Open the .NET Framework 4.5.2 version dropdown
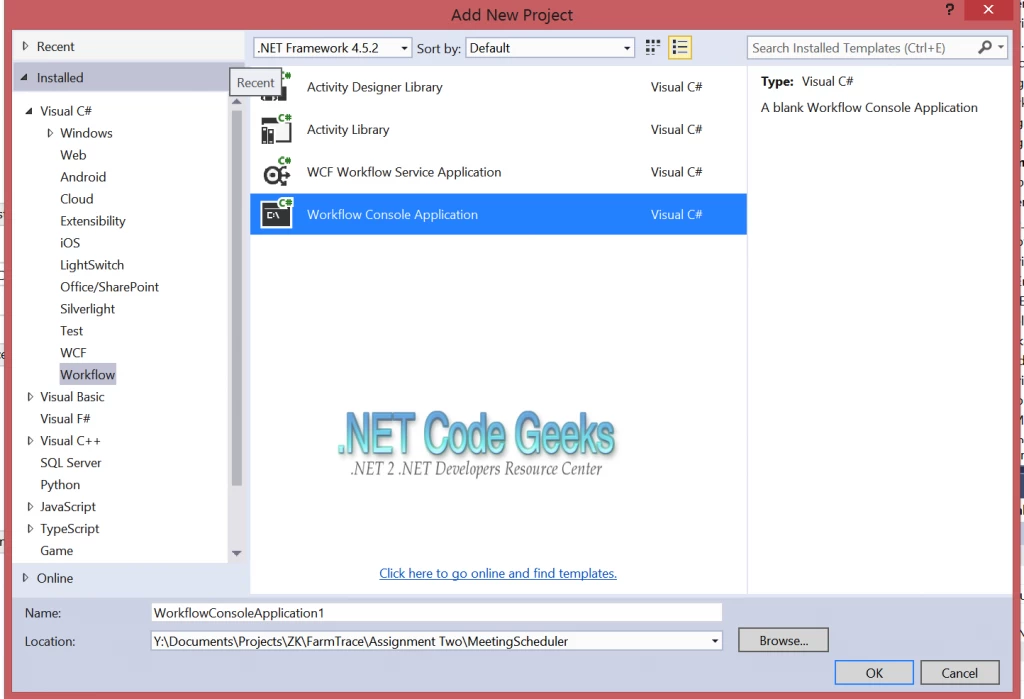 pos(404,47)
